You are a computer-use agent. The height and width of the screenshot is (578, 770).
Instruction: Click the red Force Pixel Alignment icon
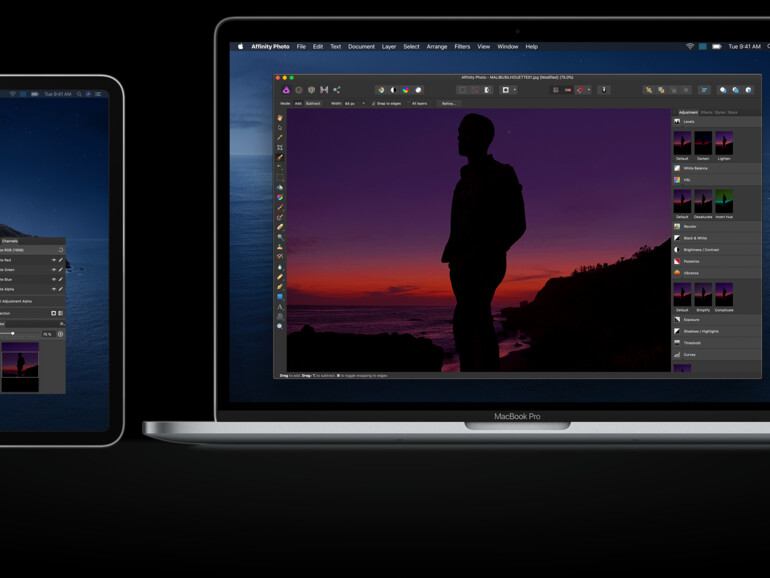point(568,90)
